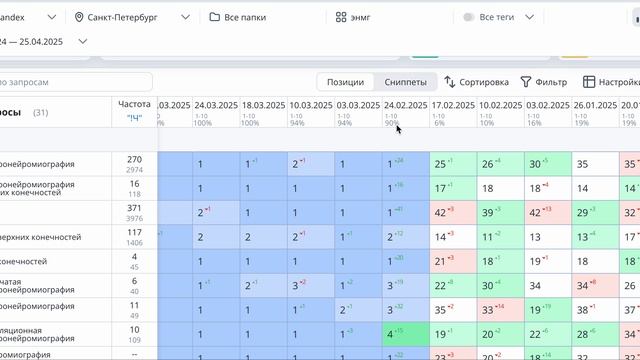Screen dimensions: 640x360
Task: Click position 39 in 10.02.2025 column
Action: coord(500,213)
